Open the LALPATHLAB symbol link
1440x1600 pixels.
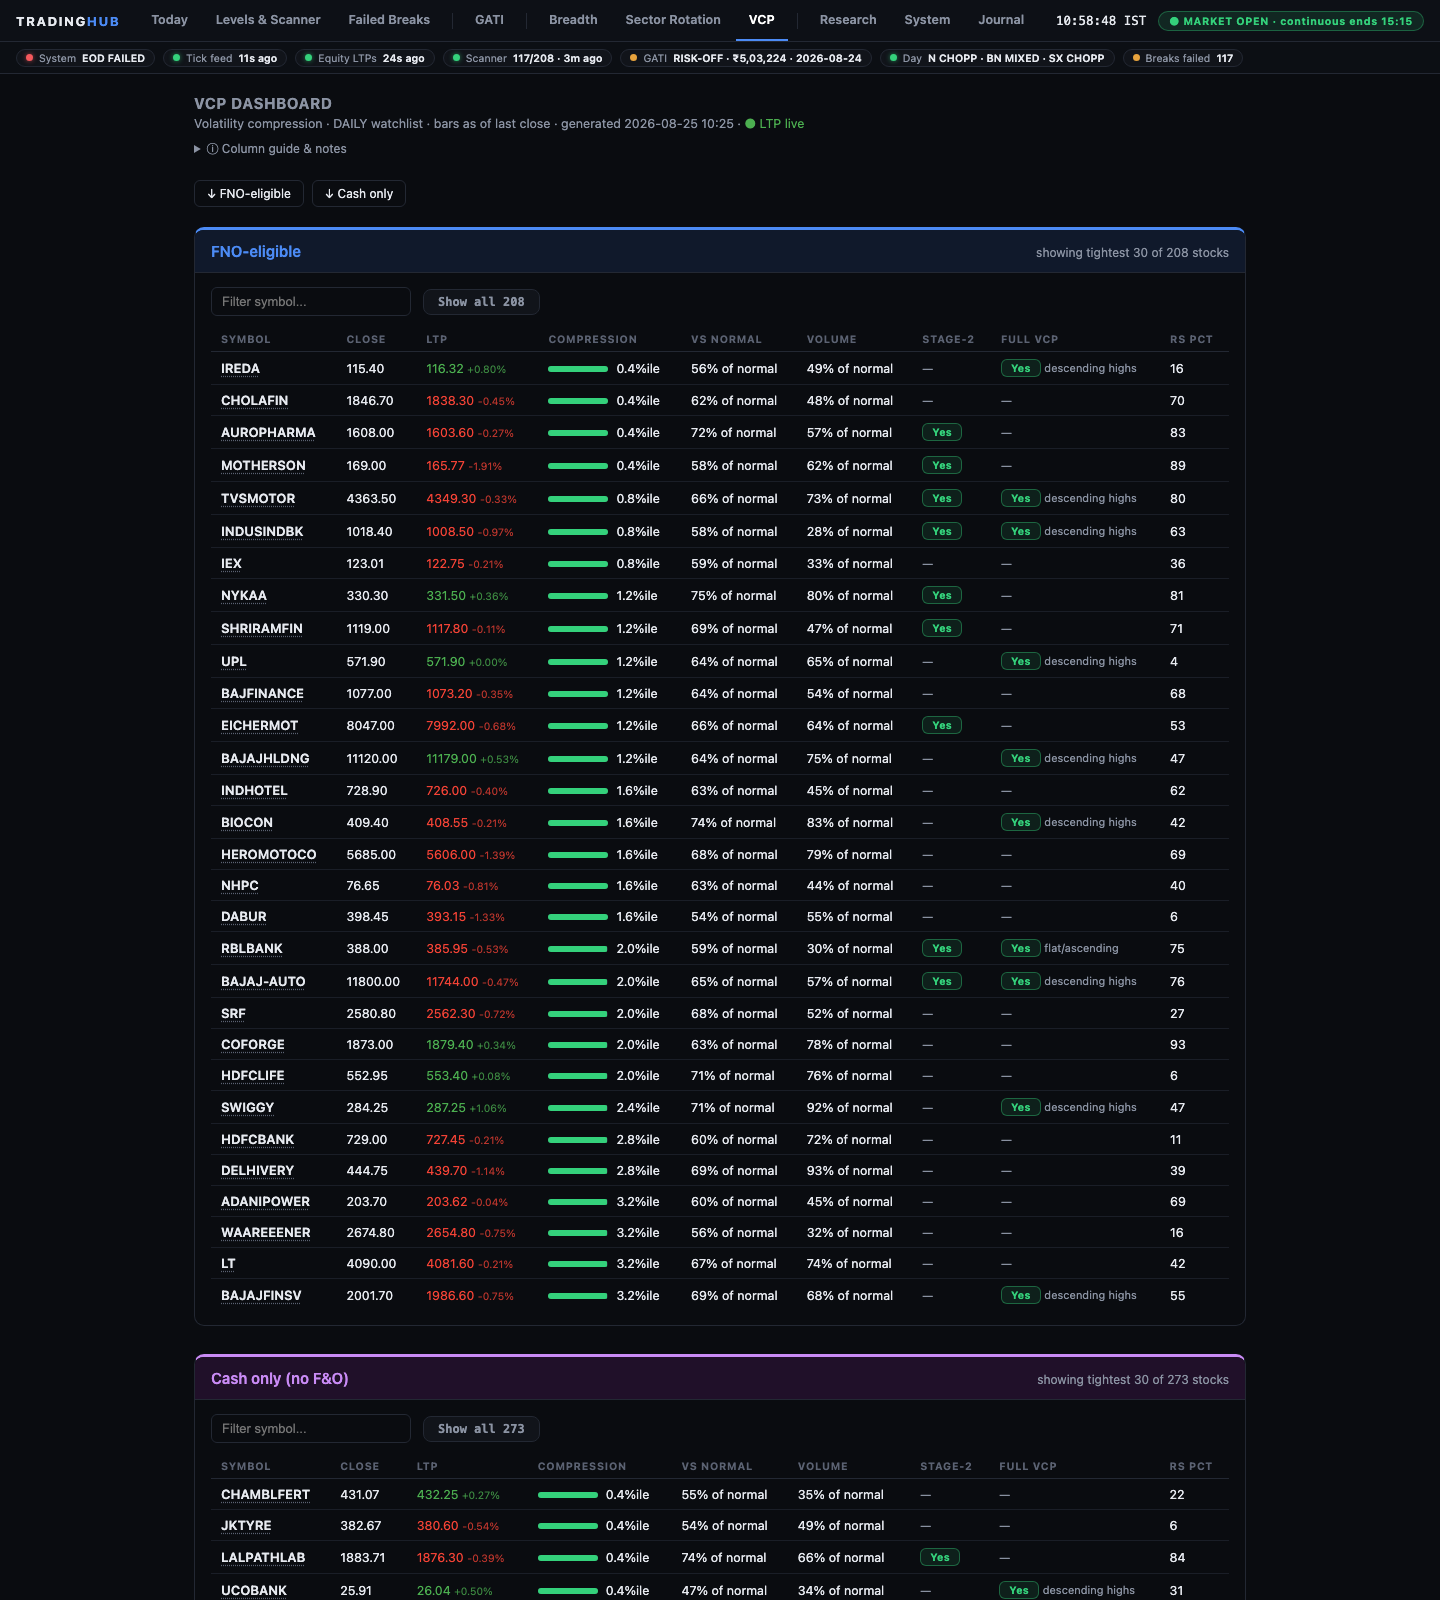point(263,1558)
